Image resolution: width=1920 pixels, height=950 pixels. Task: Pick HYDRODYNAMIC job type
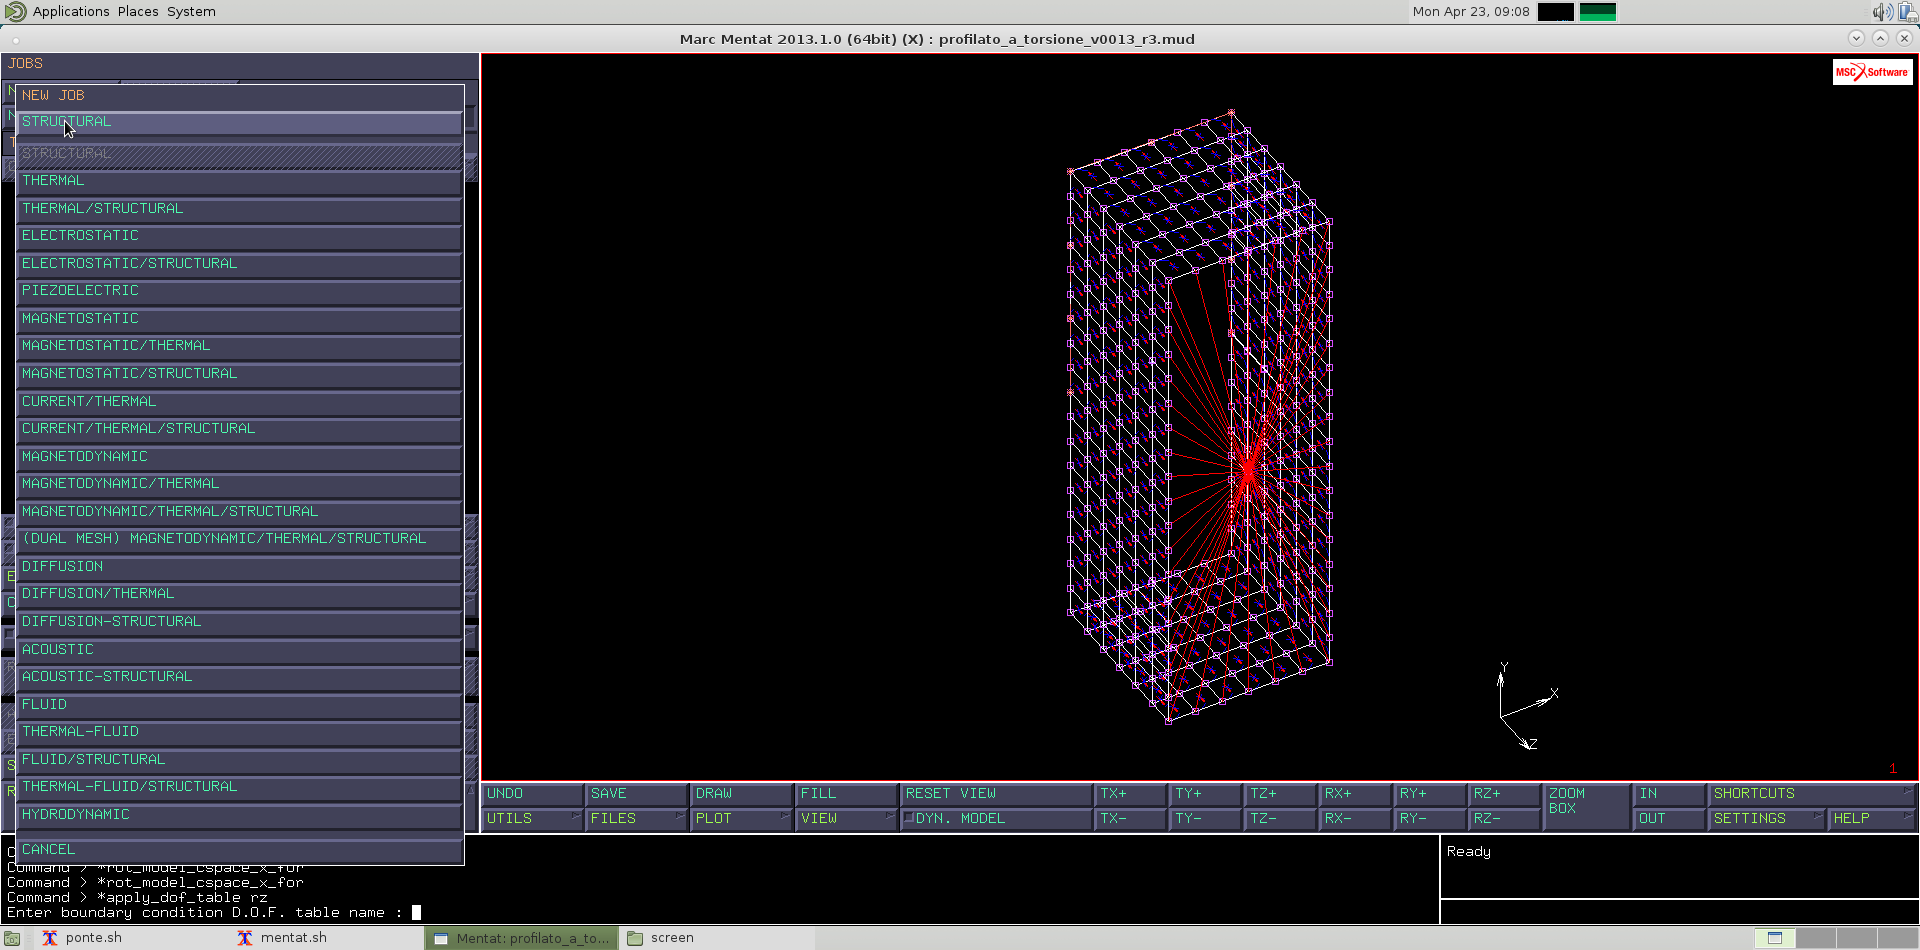(x=239, y=815)
